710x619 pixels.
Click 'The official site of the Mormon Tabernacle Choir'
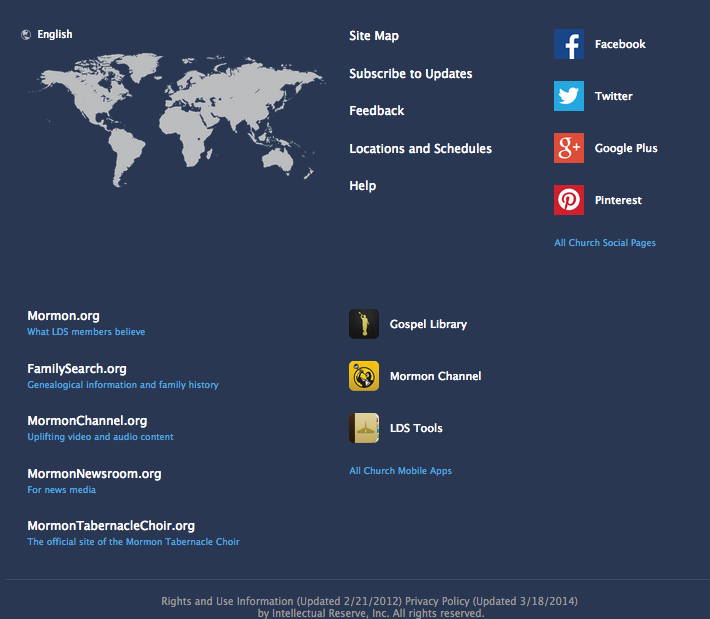133,542
